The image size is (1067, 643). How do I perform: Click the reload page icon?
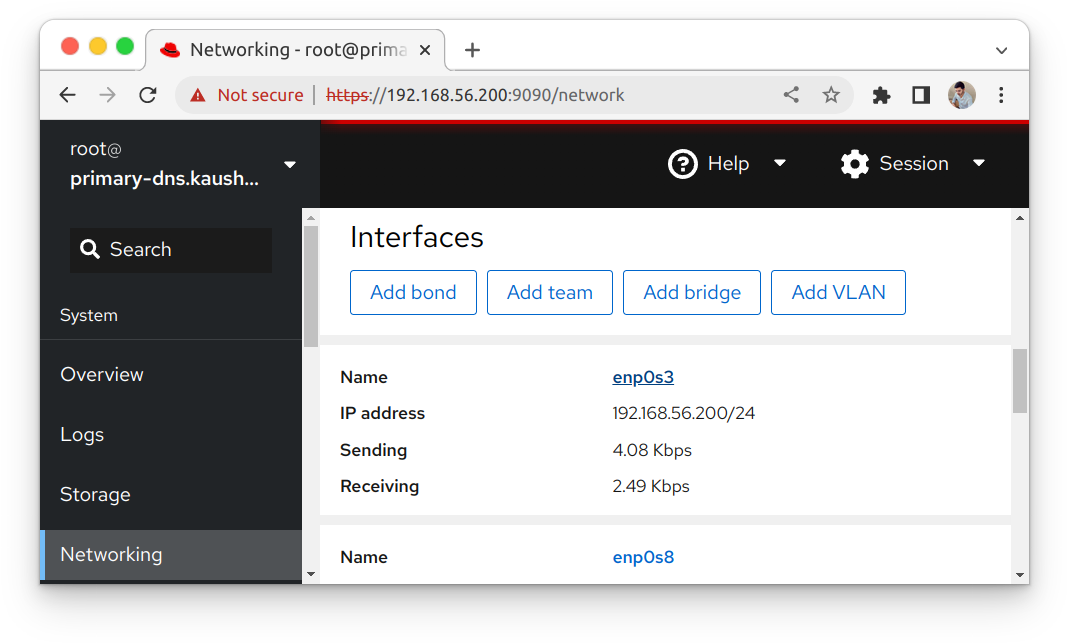pos(147,94)
